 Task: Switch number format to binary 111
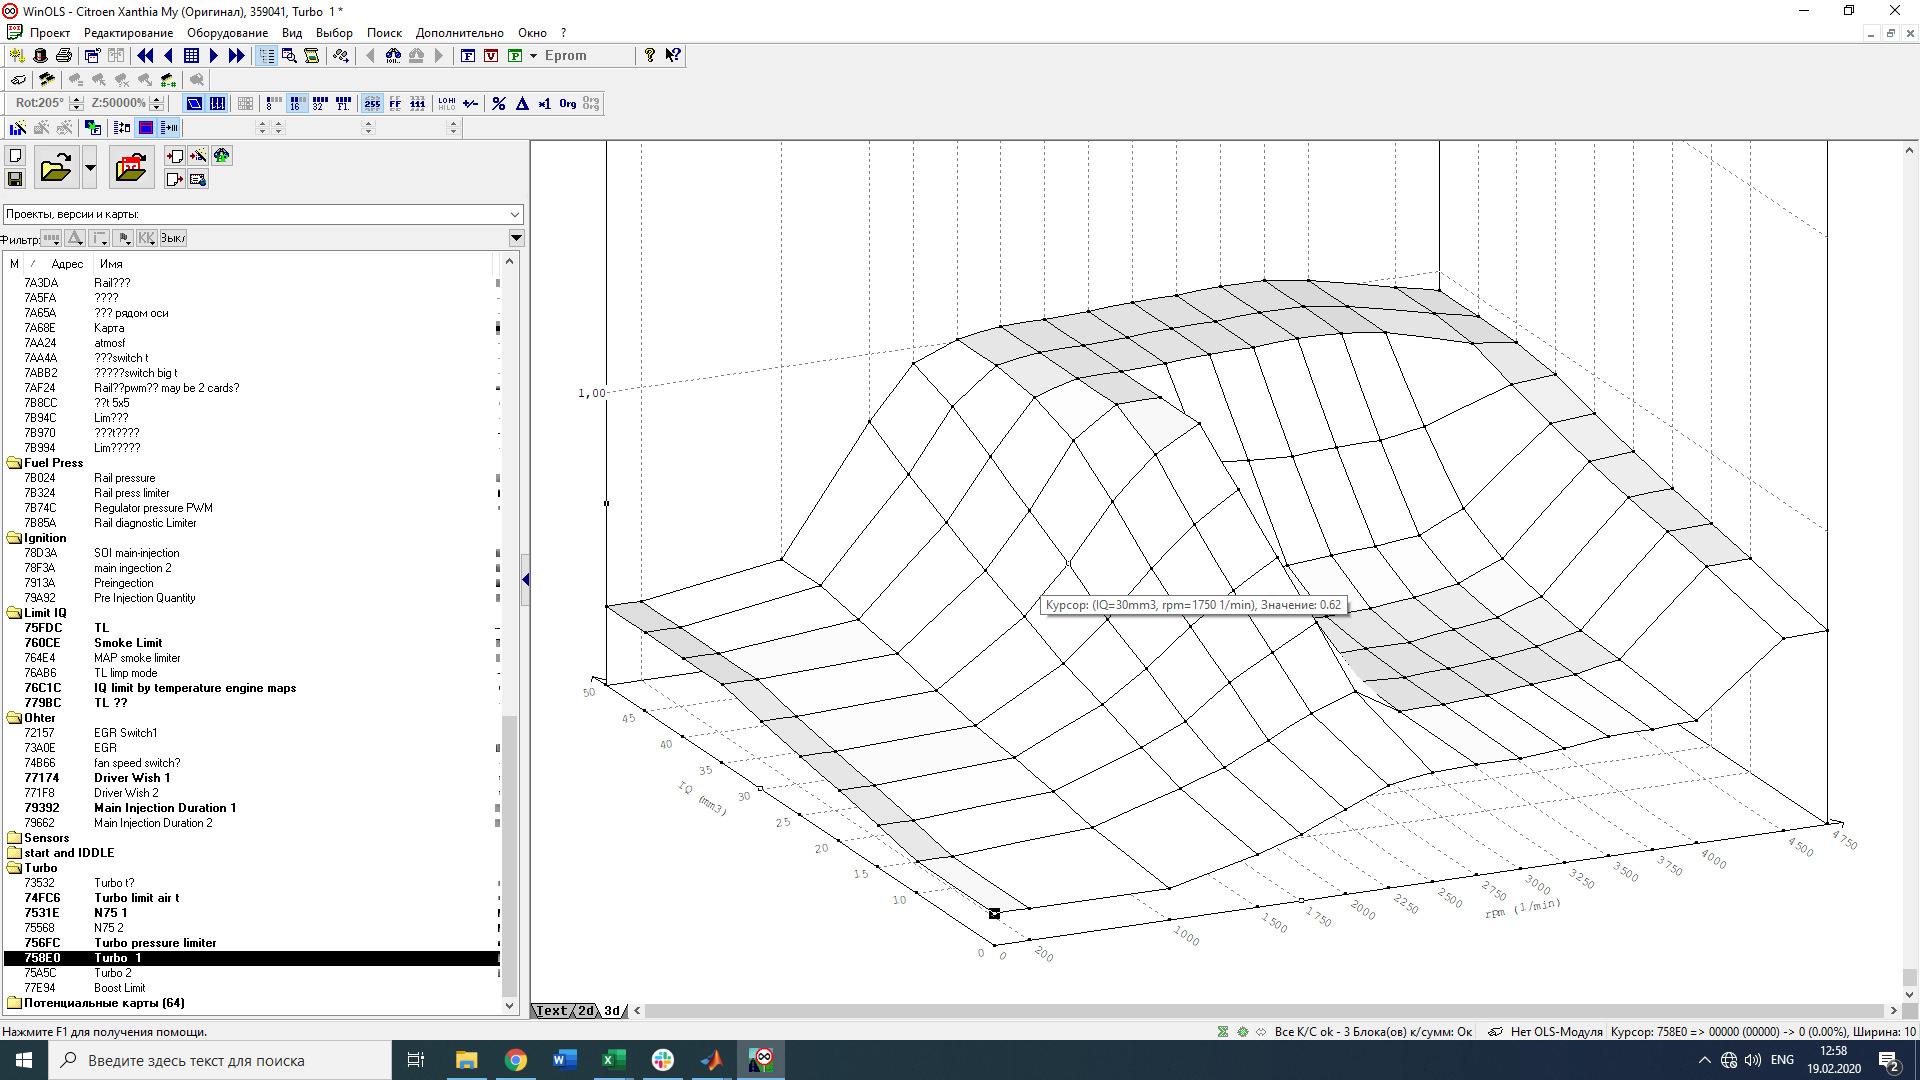418,103
